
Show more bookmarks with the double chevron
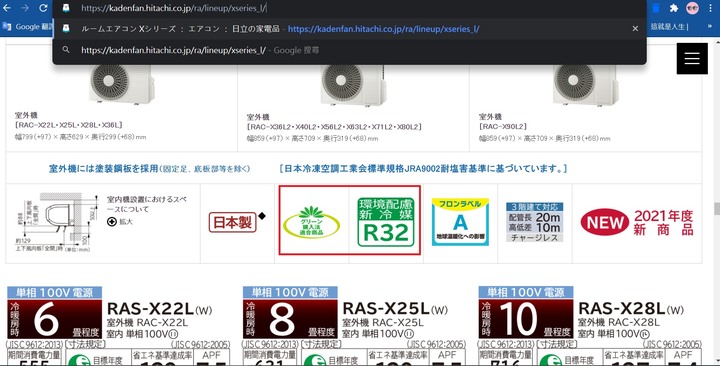(709, 27)
